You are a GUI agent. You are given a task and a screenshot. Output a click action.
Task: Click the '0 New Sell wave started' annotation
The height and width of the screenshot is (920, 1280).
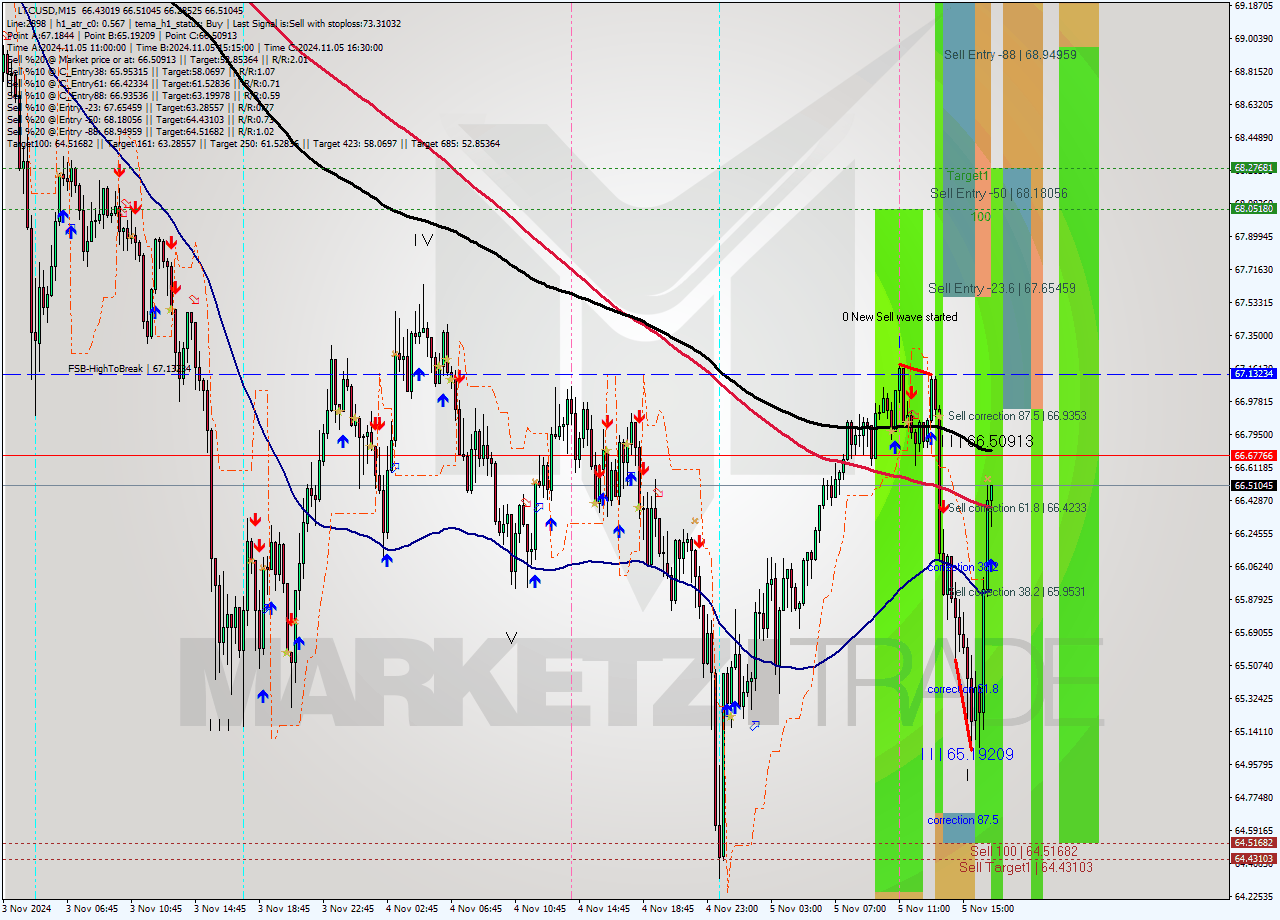[899, 317]
